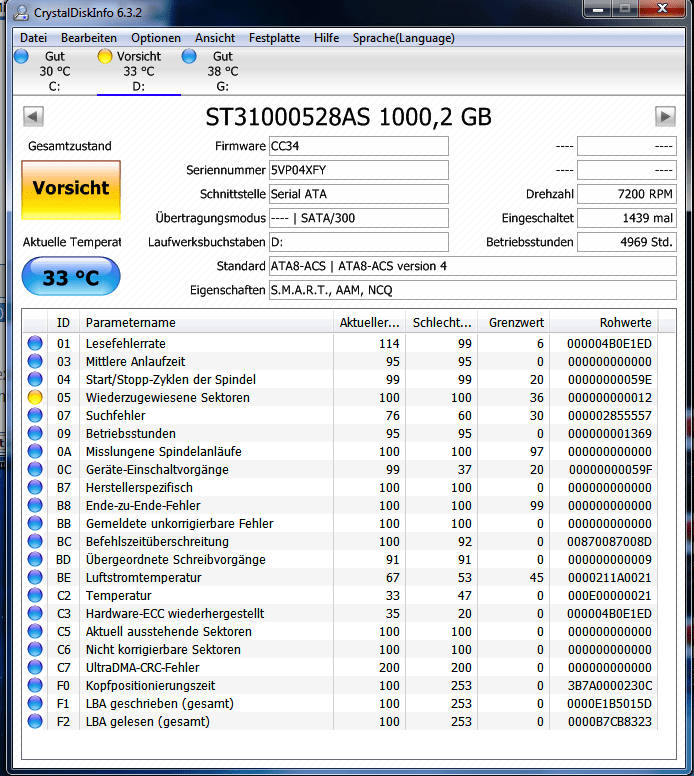Click the Schlecht... column header

coord(442,323)
